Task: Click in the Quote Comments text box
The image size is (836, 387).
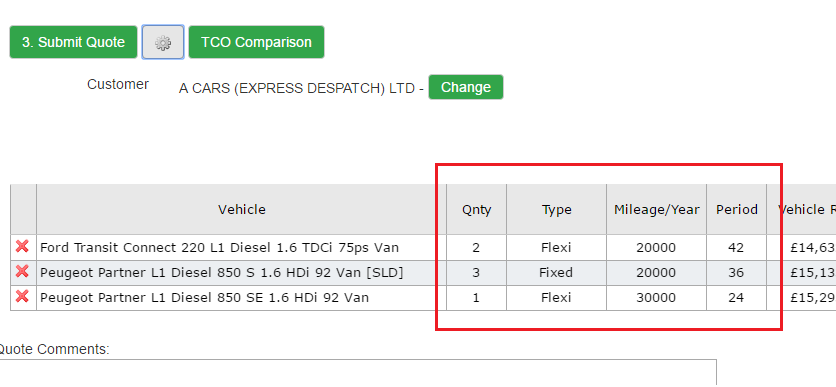Action: pyautogui.click(x=358, y=373)
